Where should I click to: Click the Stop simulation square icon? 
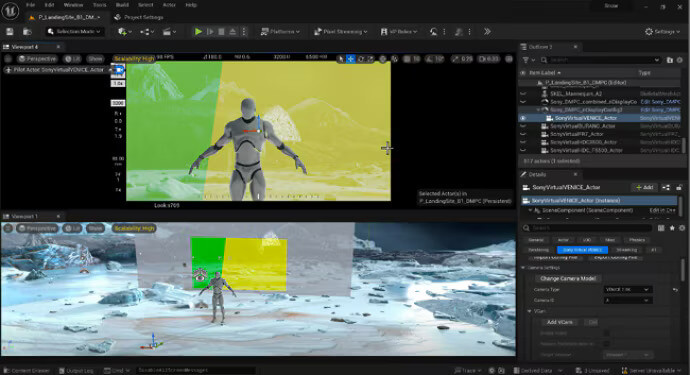coord(222,32)
